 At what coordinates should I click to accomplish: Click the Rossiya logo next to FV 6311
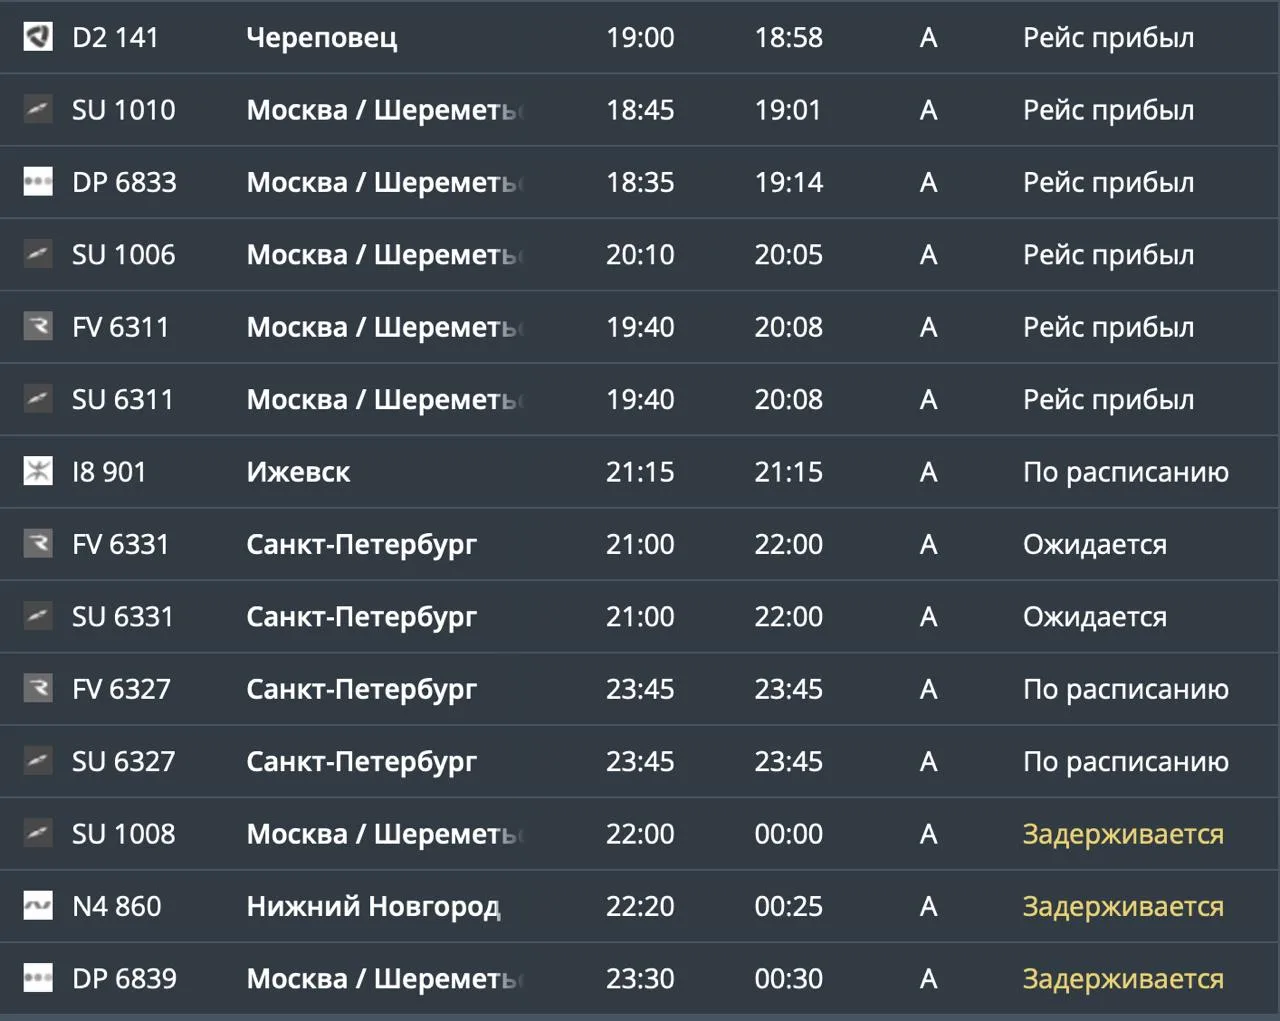pyautogui.click(x=38, y=327)
